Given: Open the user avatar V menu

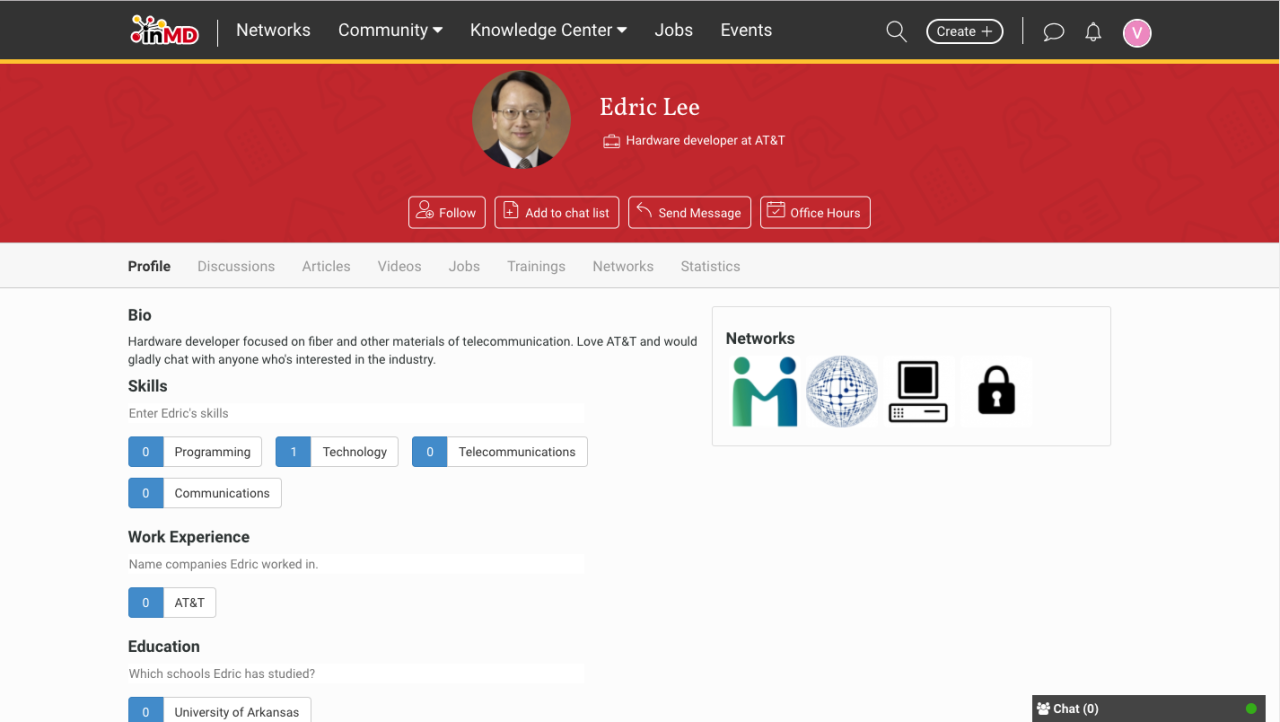Looking at the screenshot, I should point(1137,33).
